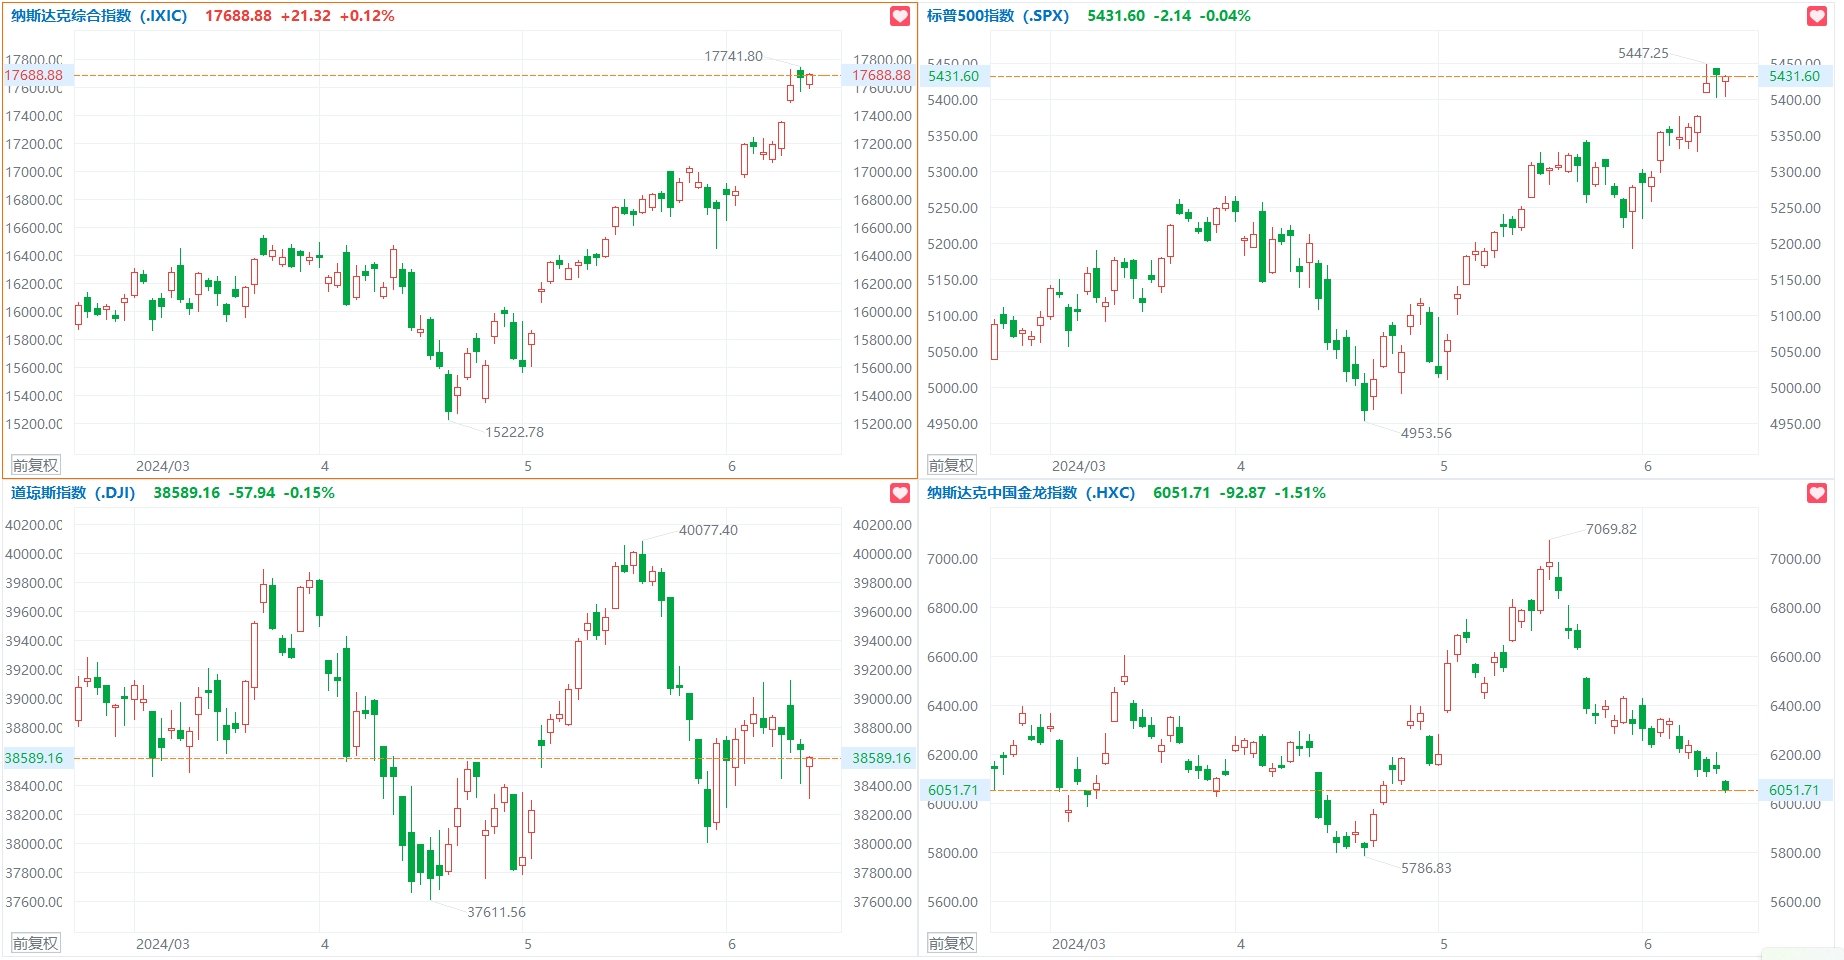
Task: Click the 5431.60 price tag on the S&P 500 left axis
Action: 954,76
